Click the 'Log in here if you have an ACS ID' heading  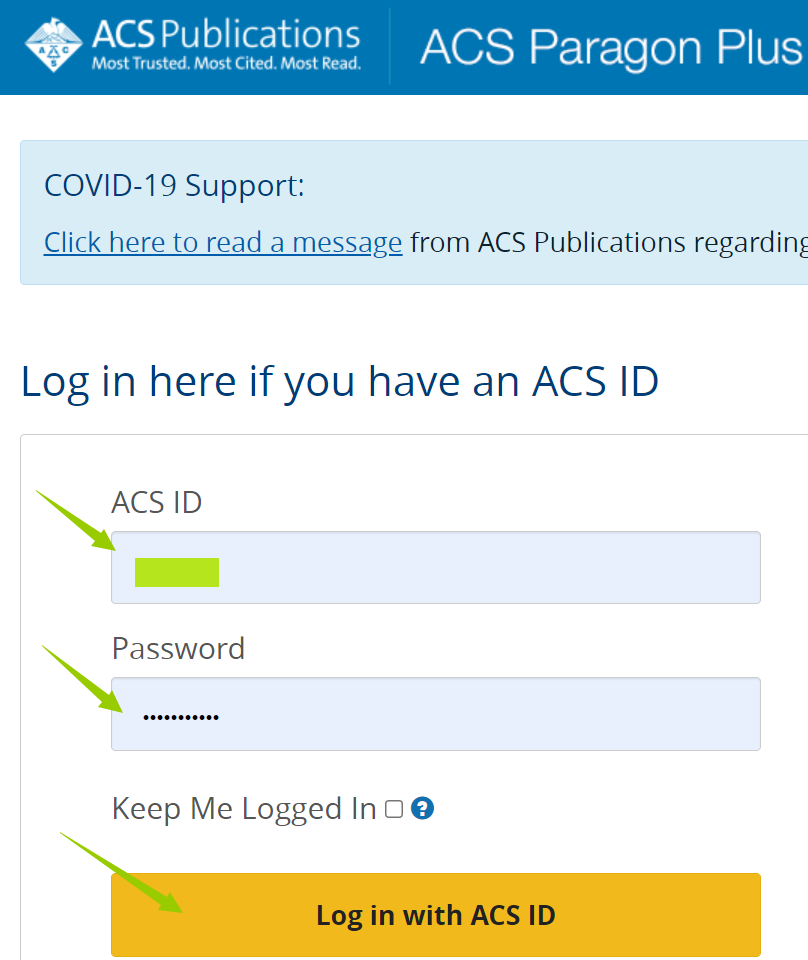[340, 381]
